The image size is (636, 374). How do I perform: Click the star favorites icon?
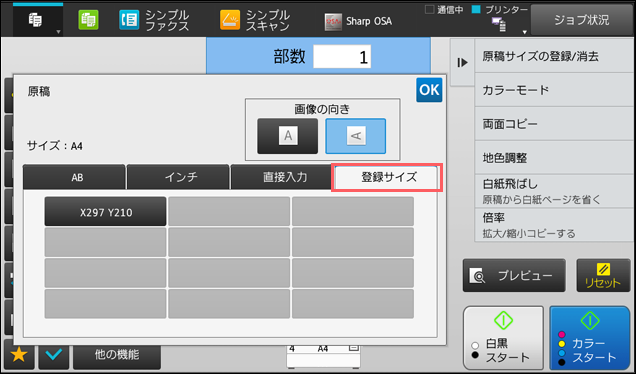click(19, 355)
